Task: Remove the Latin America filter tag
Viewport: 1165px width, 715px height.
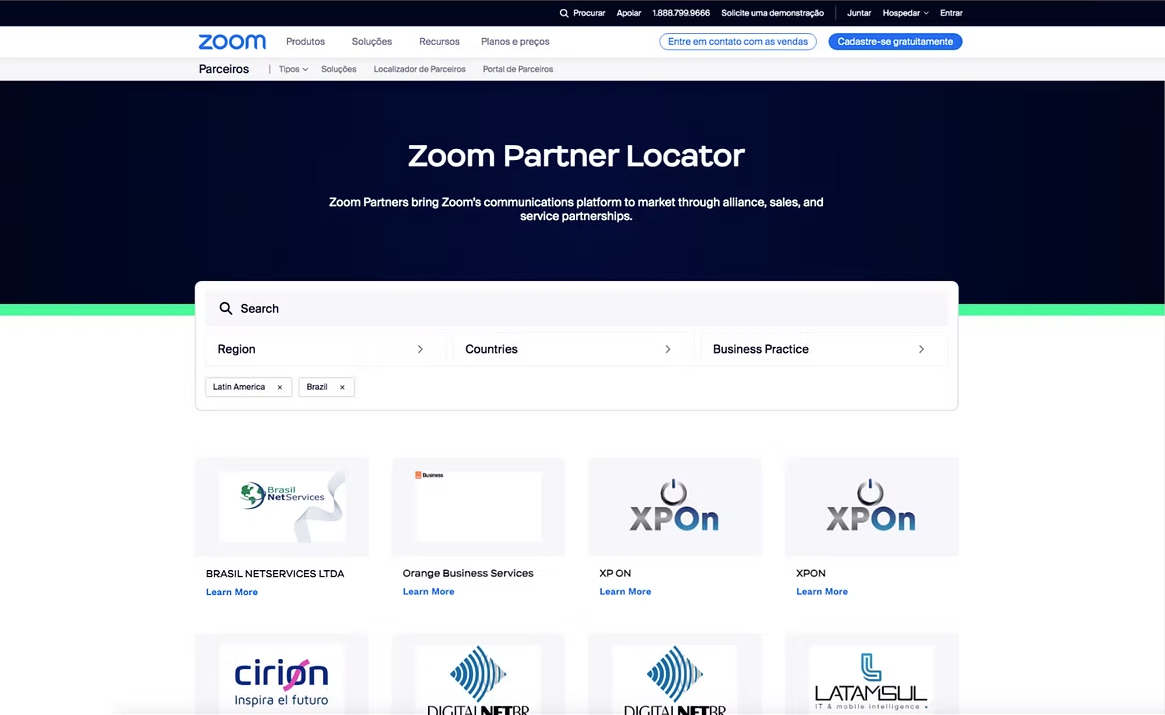Action: coord(280,387)
